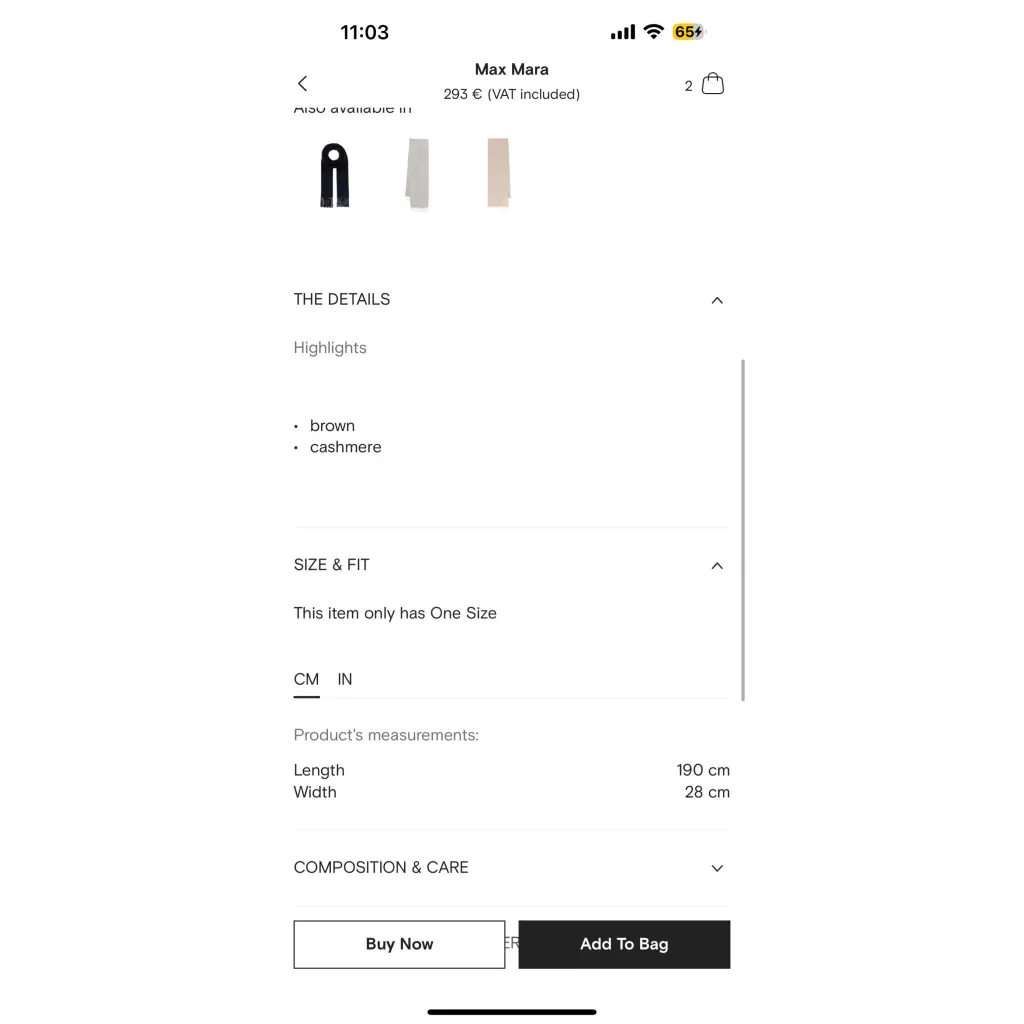Tap the shopping bag item count

[688, 86]
